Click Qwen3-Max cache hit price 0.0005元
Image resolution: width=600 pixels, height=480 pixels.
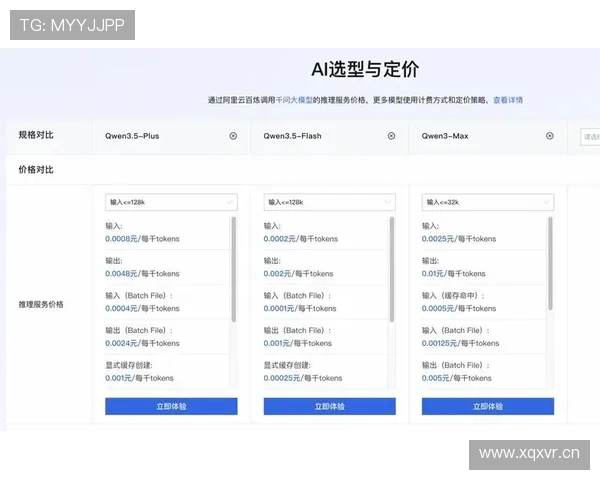[x=438, y=309]
